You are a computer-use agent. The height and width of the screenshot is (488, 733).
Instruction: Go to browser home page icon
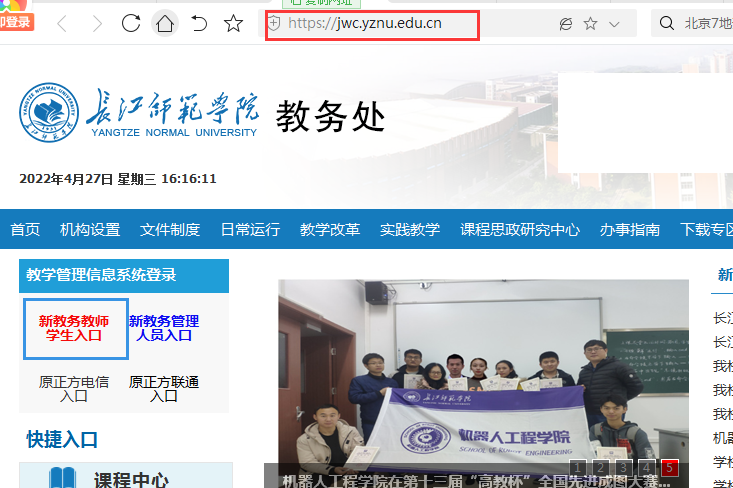[x=164, y=23]
